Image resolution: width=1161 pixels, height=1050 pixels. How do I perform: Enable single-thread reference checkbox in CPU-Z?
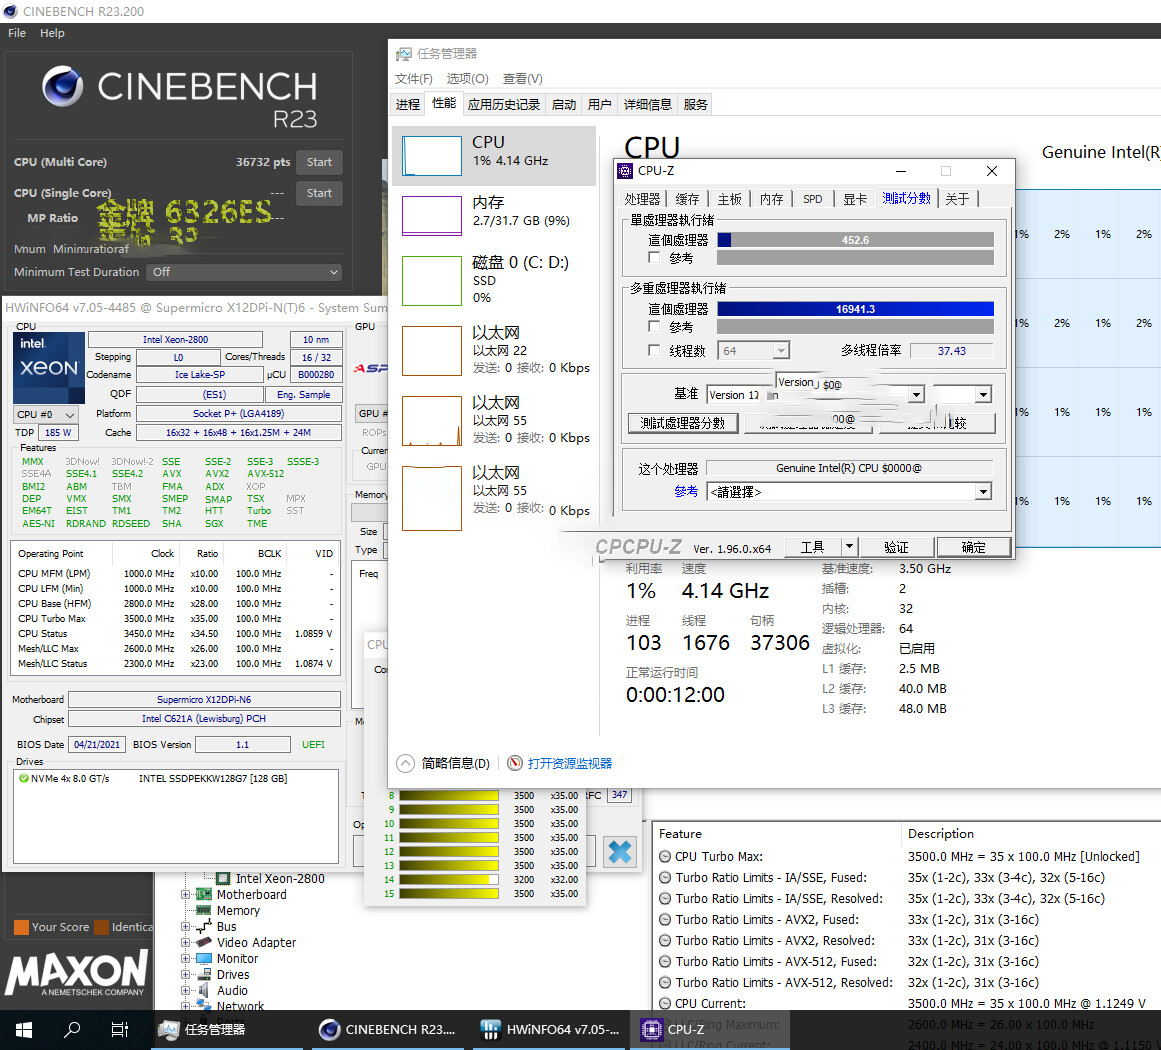tap(654, 257)
